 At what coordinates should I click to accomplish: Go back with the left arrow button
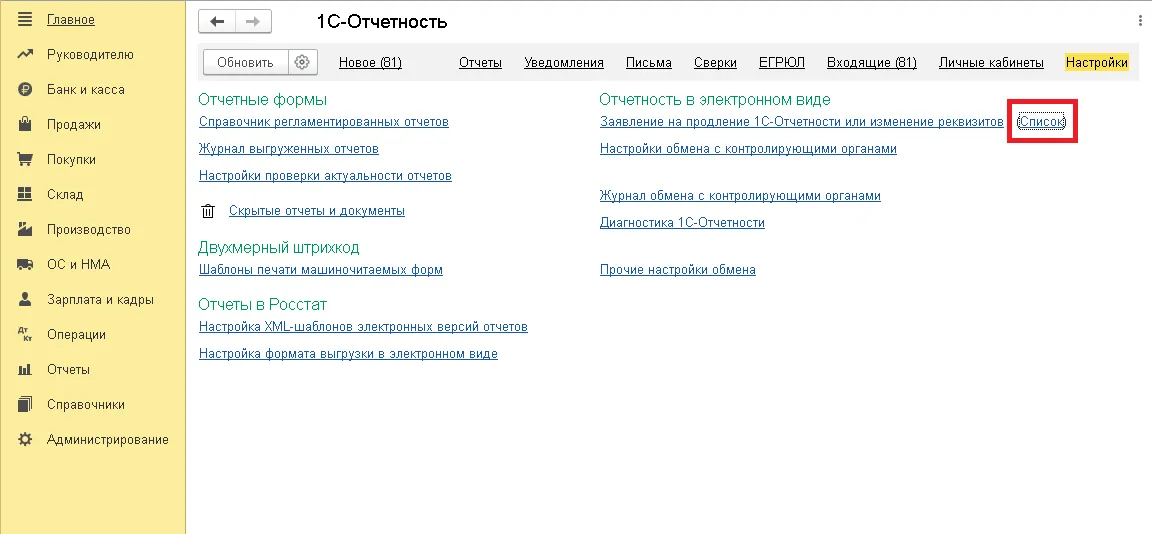point(217,21)
